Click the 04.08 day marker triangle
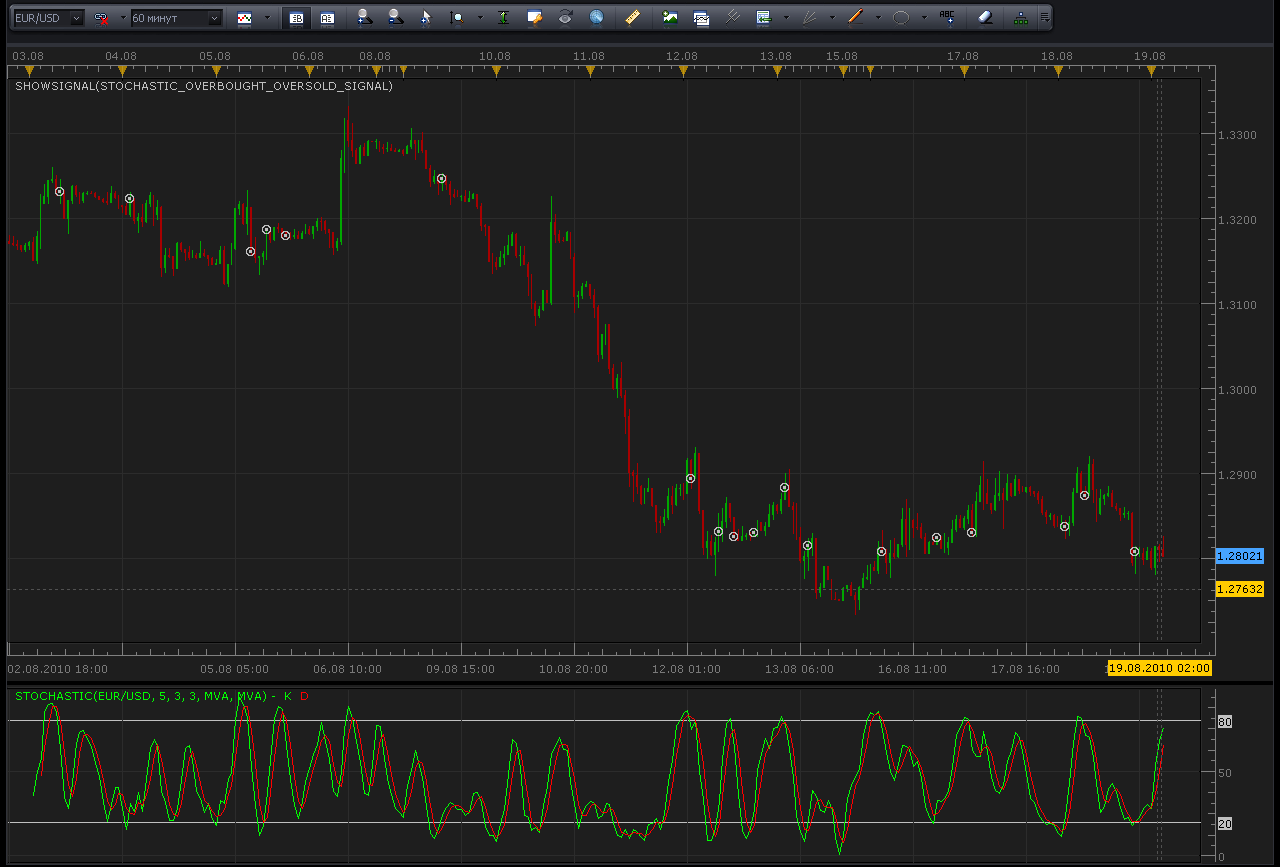This screenshot has height=867, width=1280. [x=122, y=70]
